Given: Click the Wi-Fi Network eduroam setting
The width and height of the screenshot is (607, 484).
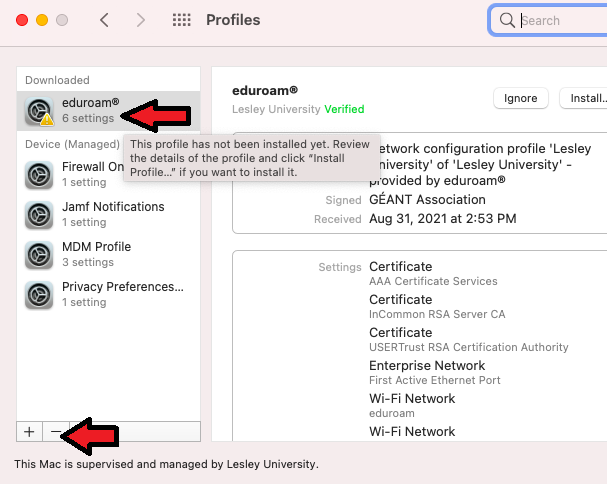Looking at the screenshot, I should click(x=412, y=406).
